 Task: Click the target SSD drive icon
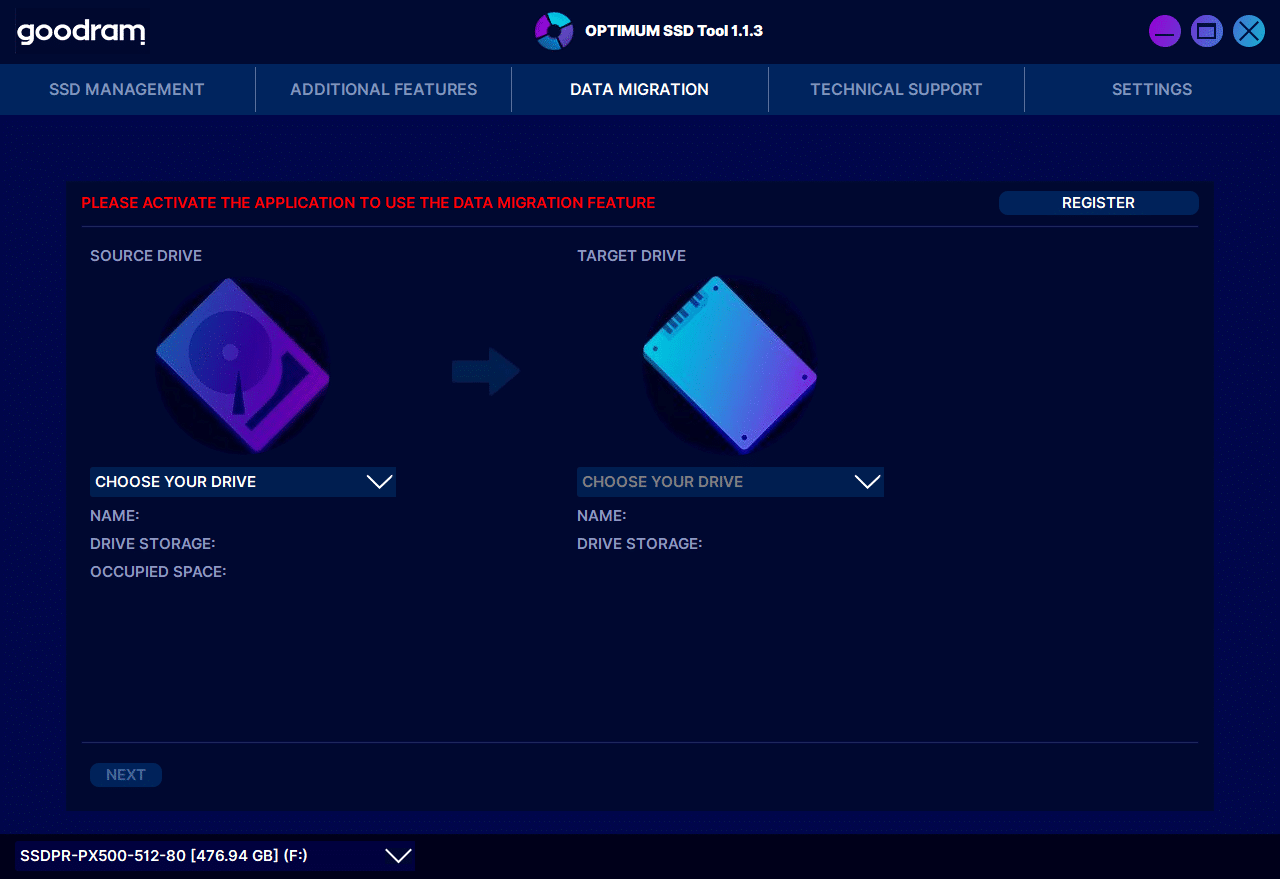[729, 364]
